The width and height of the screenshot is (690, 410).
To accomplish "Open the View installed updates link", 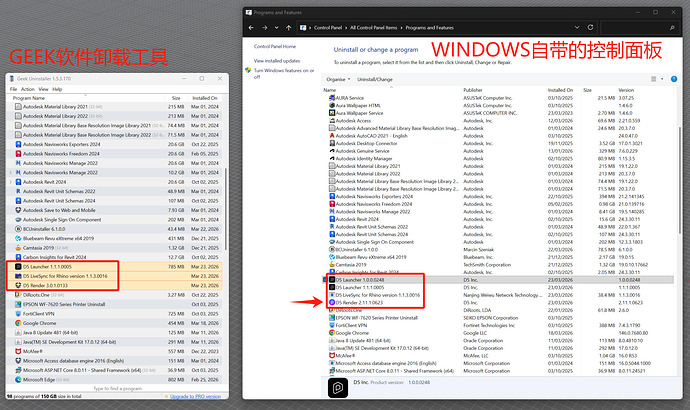I will coord(277,61).
